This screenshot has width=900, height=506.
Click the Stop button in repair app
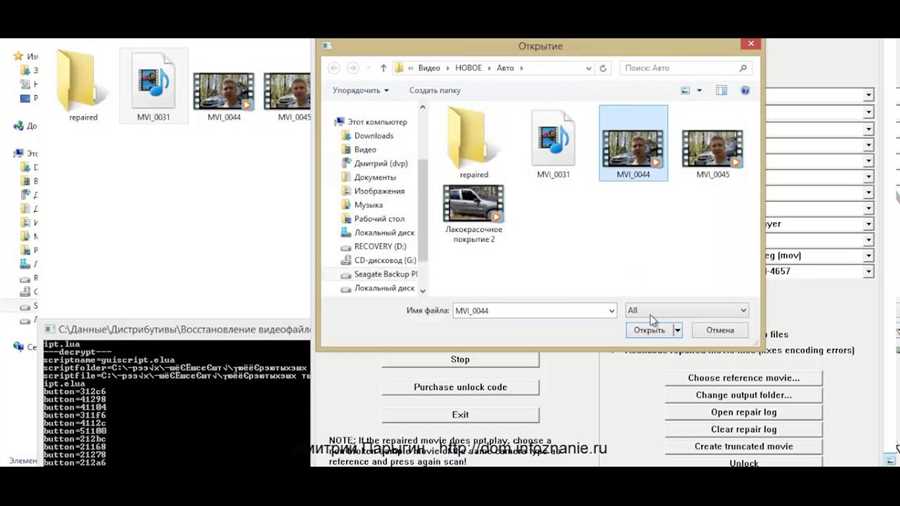pos(460,359)
